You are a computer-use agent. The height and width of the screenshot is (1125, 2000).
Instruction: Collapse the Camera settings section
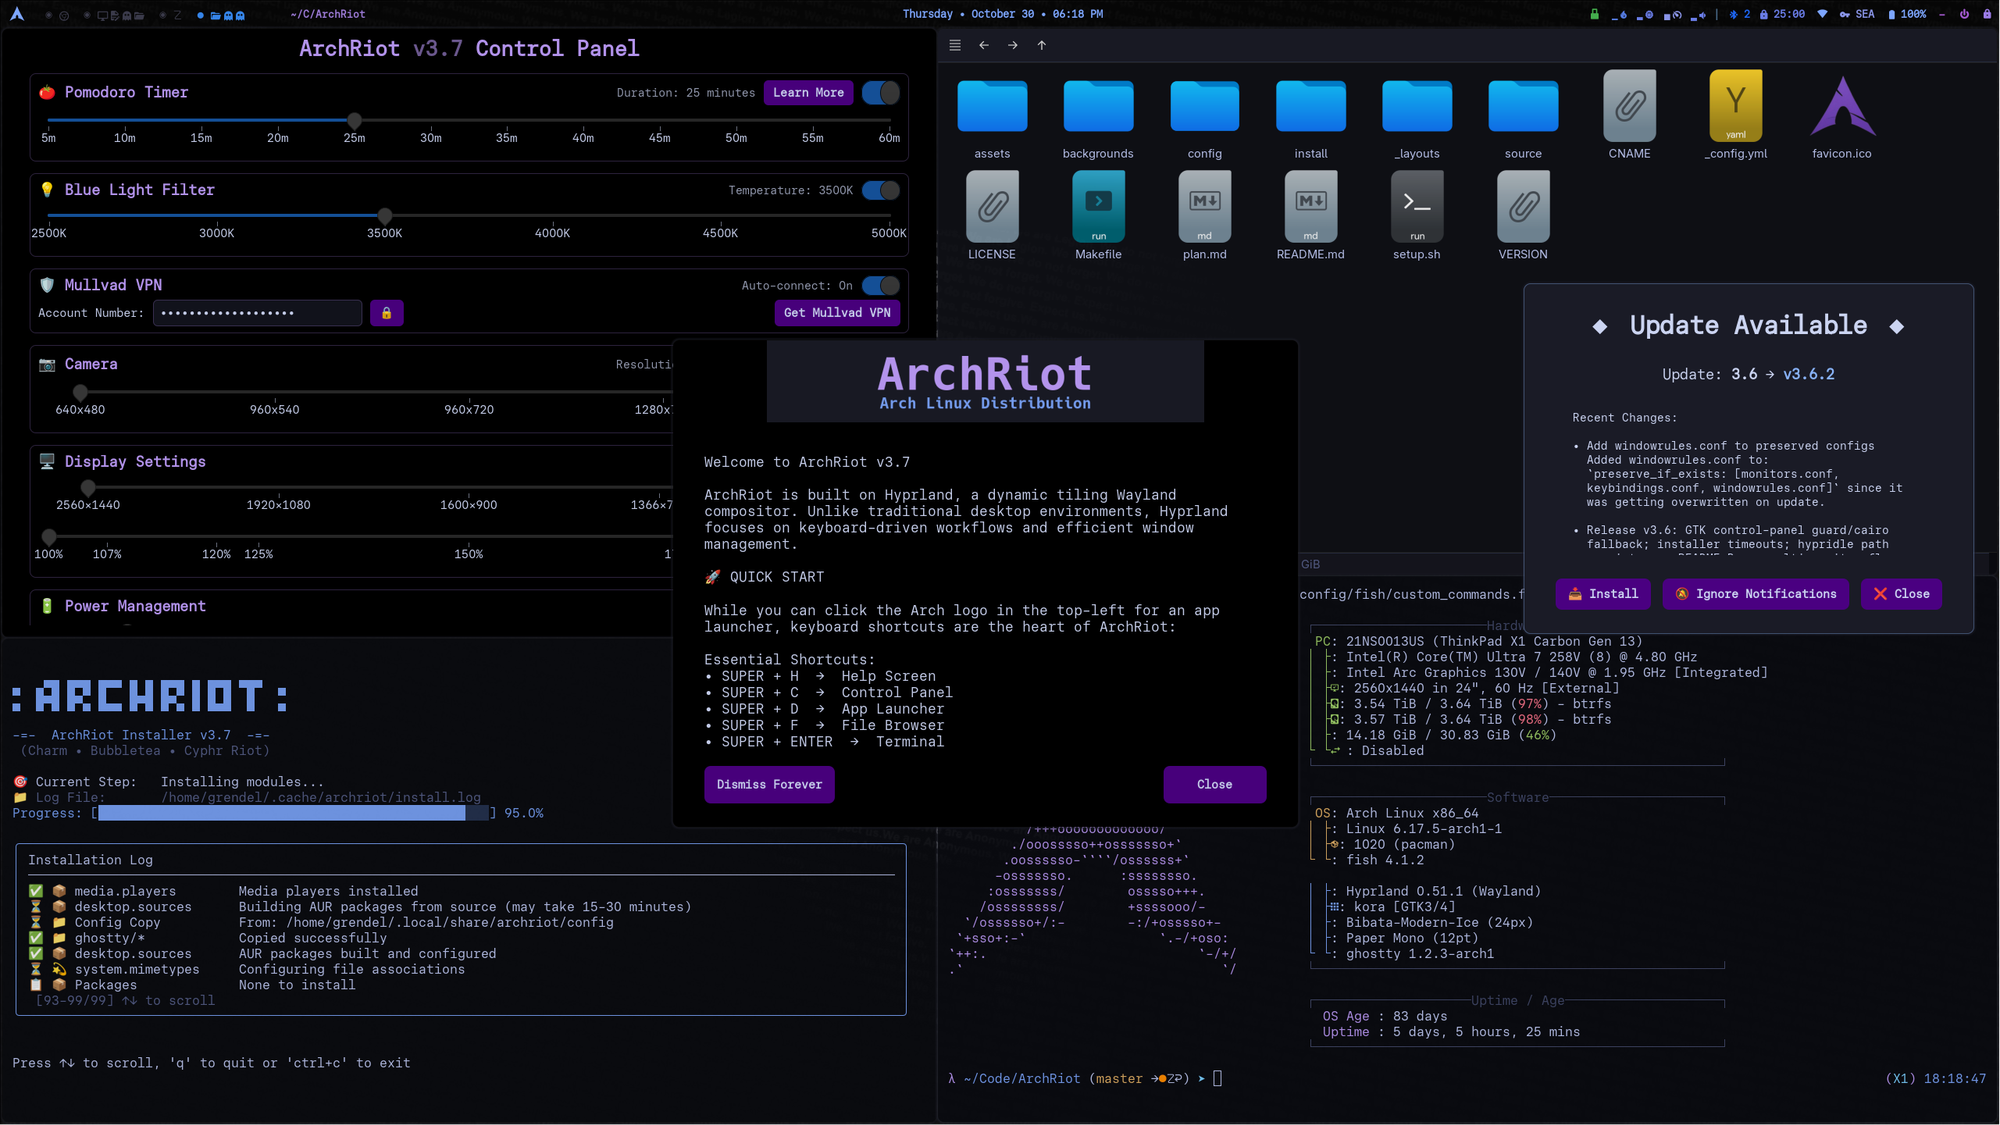click(x=91, y=364)
